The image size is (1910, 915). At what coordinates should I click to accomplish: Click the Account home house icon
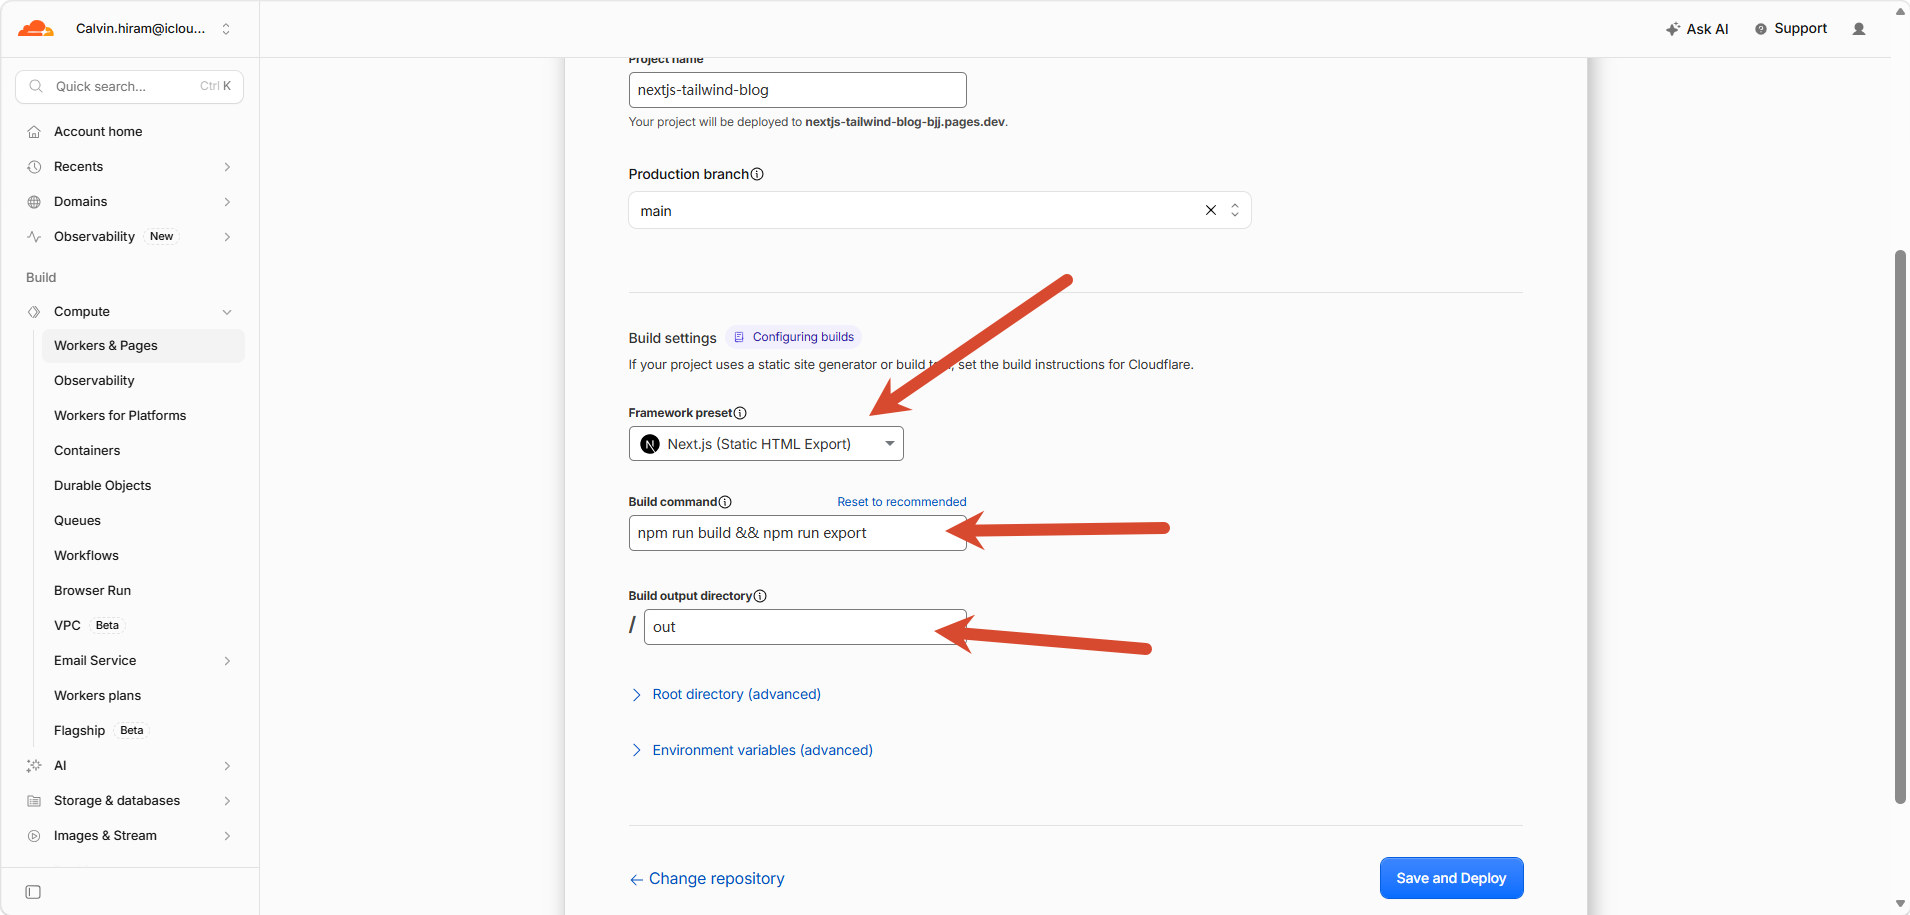pos(34,132)
